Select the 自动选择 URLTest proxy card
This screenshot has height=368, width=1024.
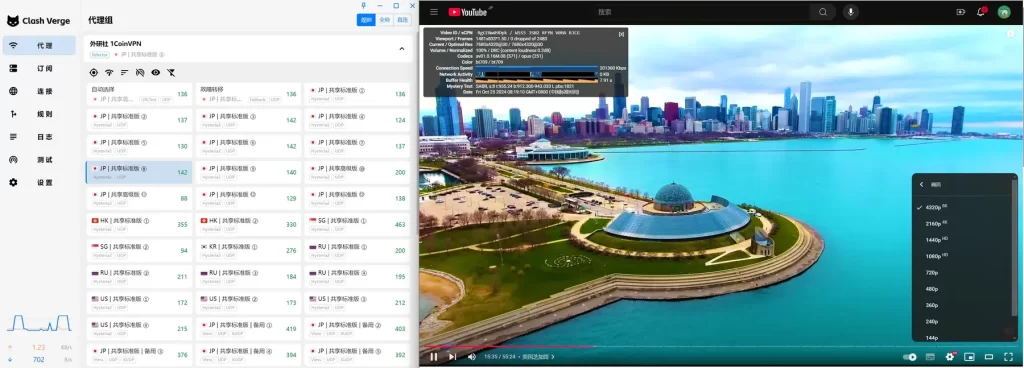(138, 94)
